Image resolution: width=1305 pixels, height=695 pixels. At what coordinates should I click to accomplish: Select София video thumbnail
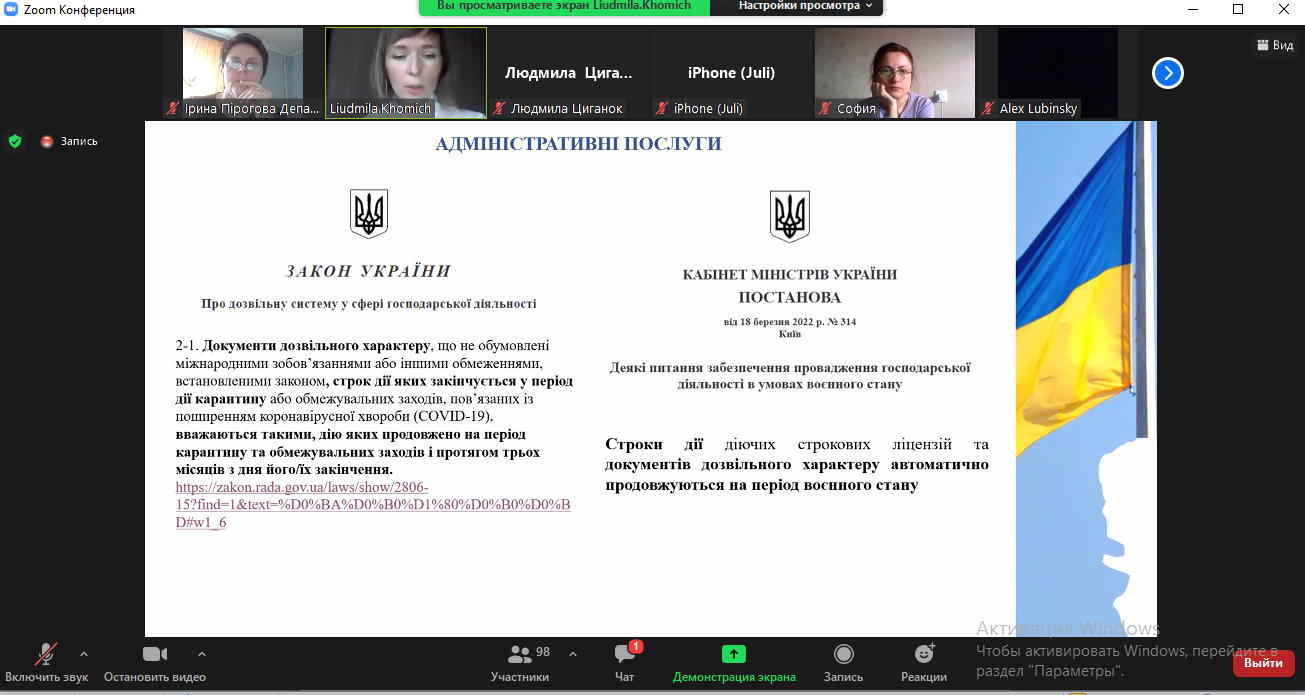[x=895, y=72]
